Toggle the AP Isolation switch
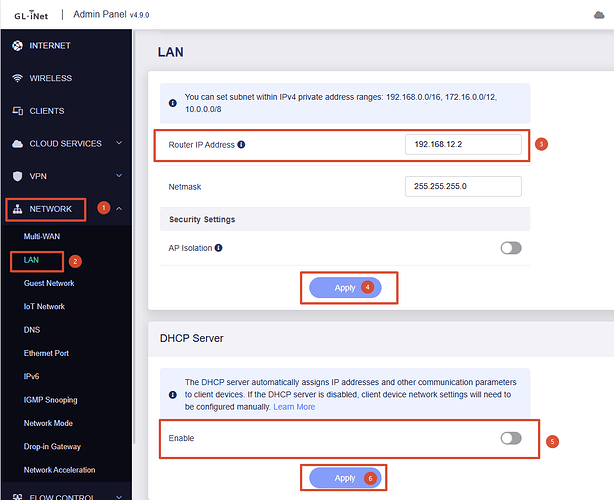The height and width of the screenshot is (500, 614). (x=511, y=248)
